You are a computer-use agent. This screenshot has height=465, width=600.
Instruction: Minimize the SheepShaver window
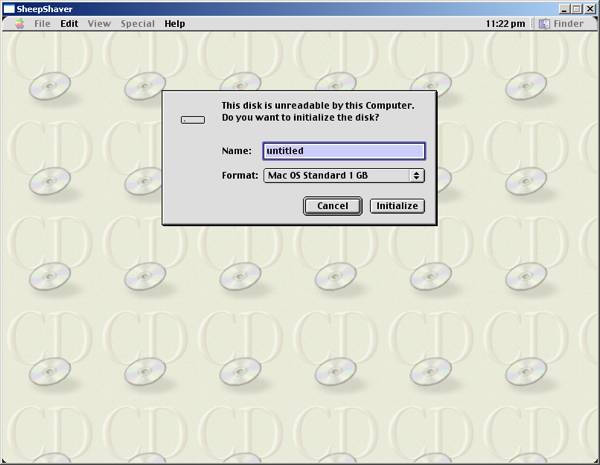coord(564,8)
